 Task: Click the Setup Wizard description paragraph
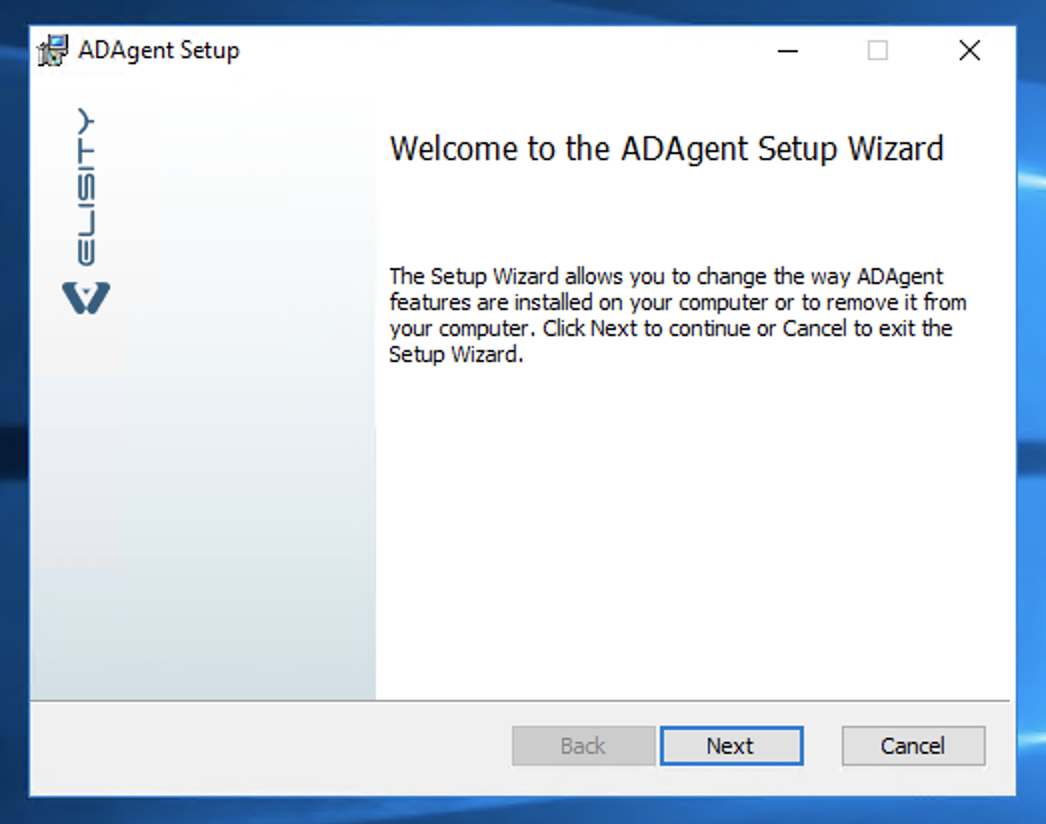pos(678,315)
